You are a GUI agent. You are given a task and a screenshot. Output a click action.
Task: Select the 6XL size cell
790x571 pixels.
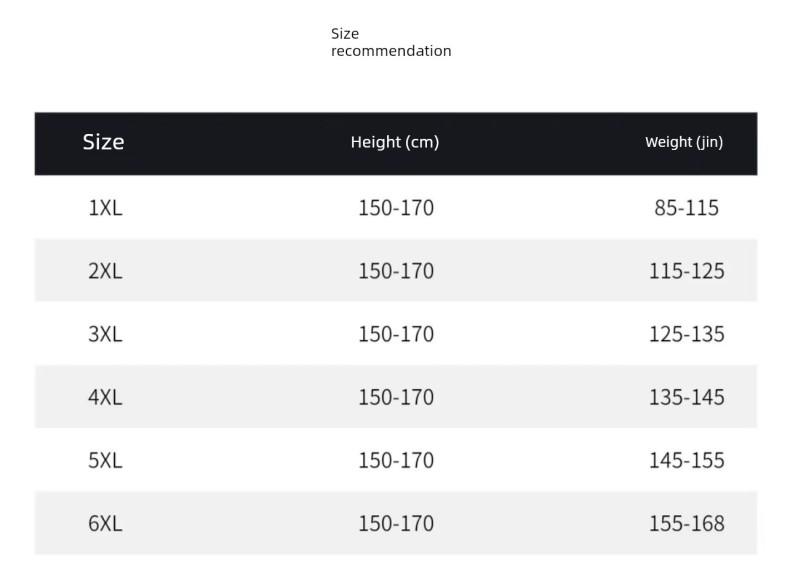[x=105, y=523]
